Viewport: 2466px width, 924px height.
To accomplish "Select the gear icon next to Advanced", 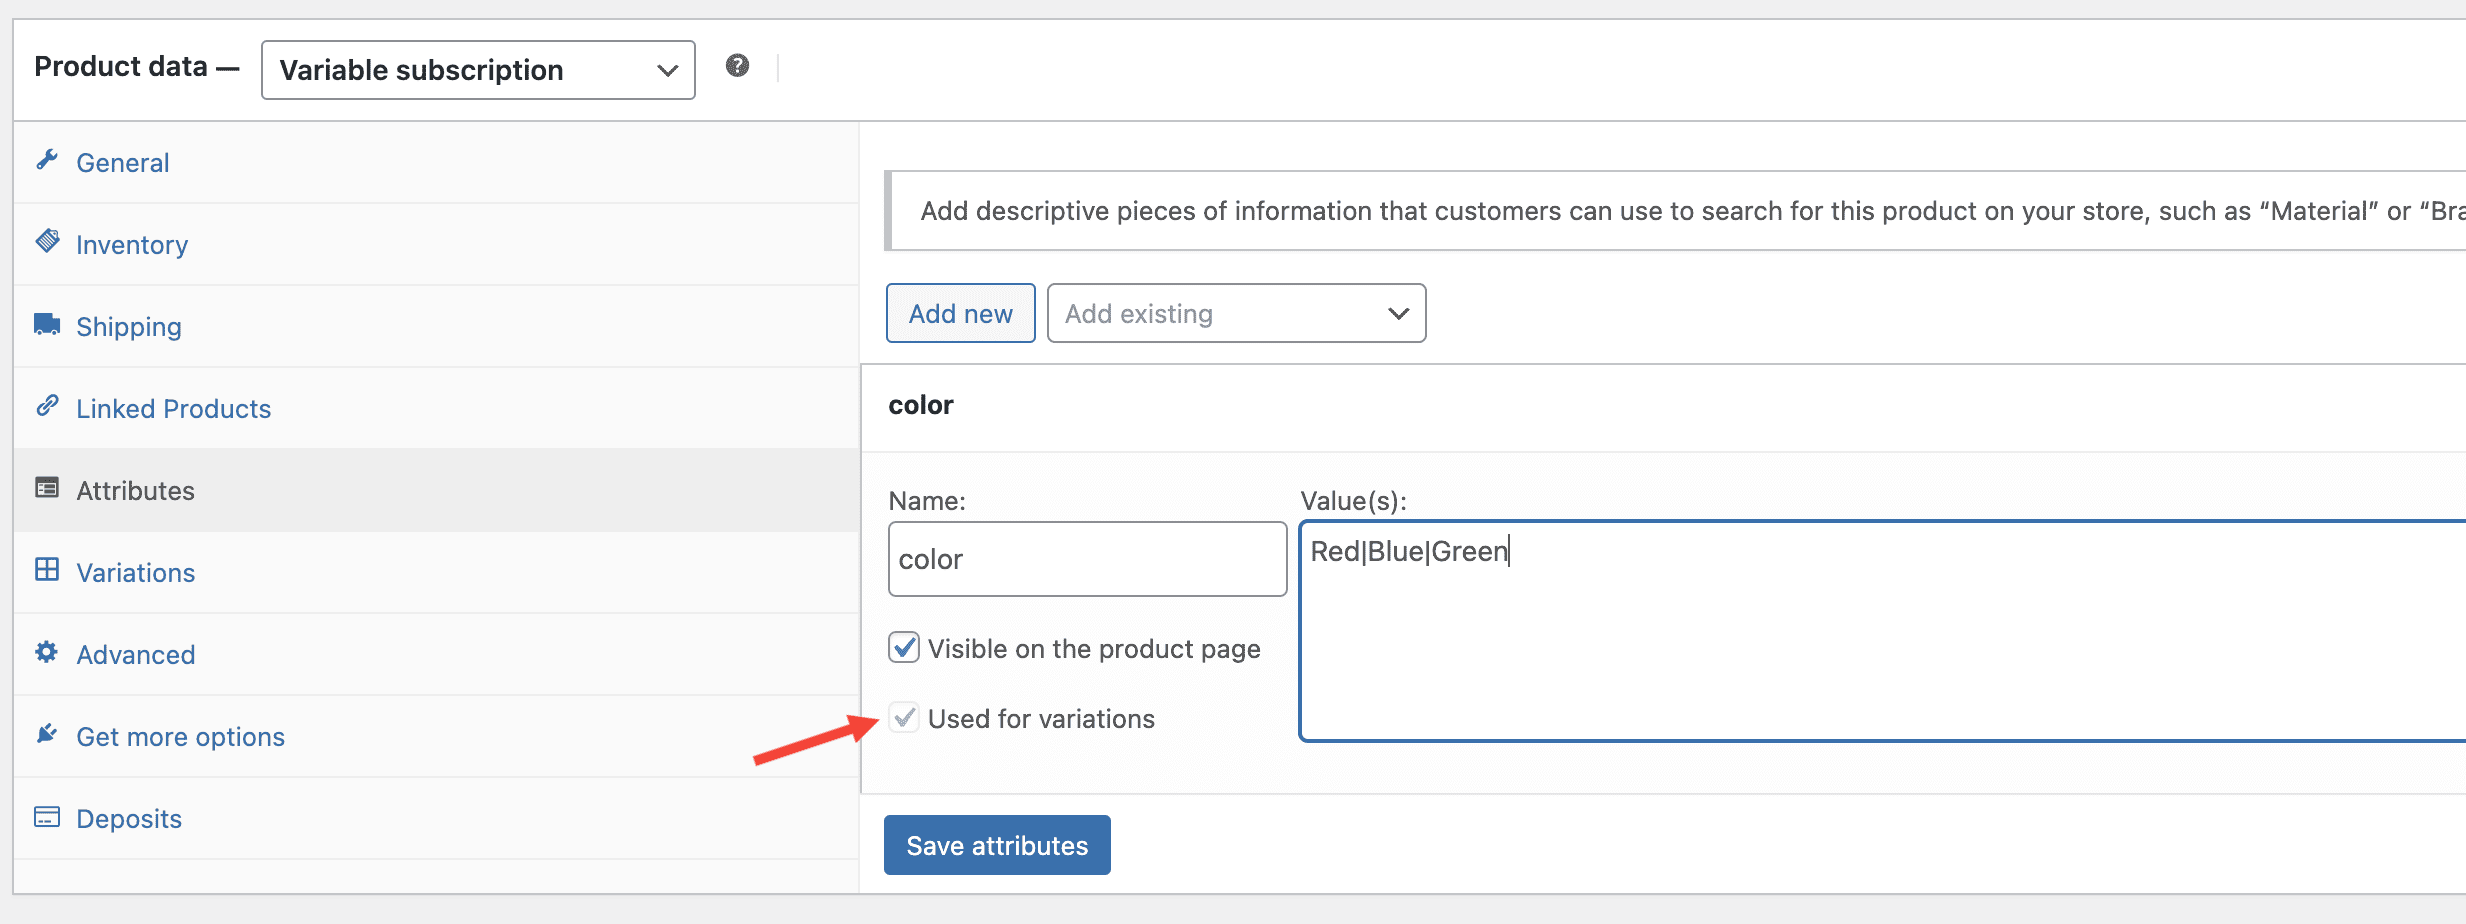I will (x=47, y=652).
